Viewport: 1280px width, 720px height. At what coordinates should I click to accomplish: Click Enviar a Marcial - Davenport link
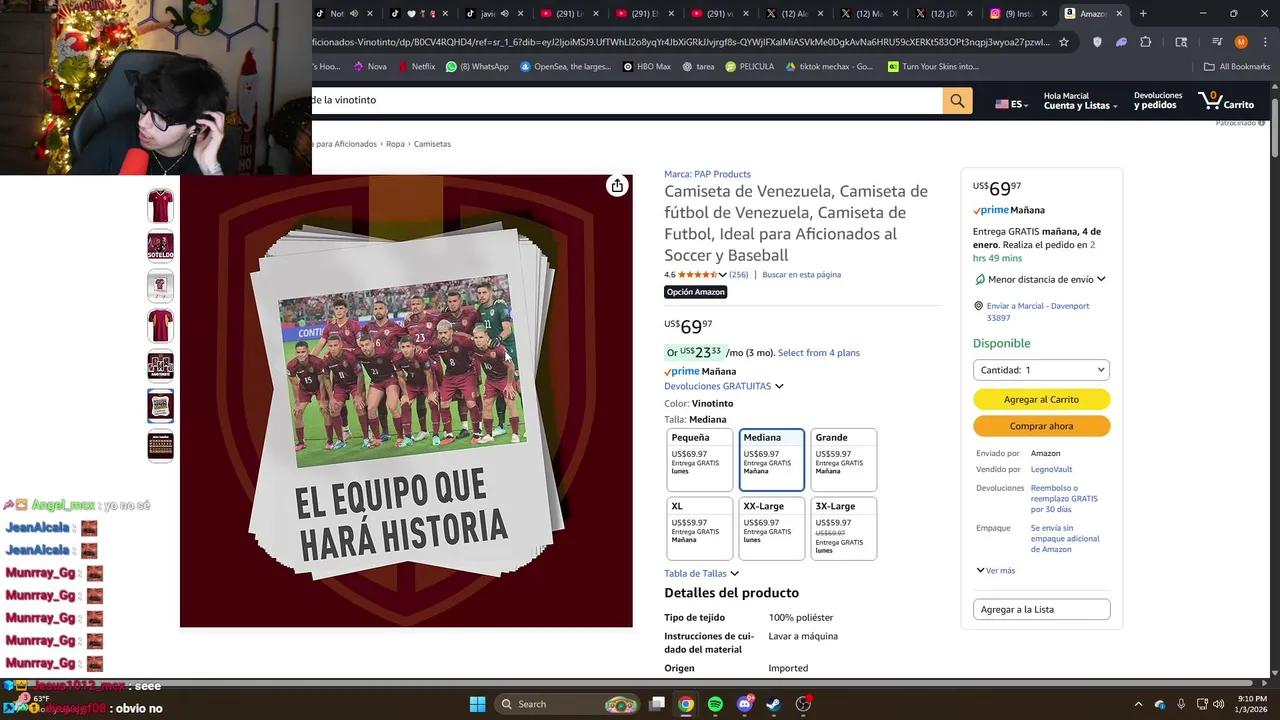tap(1037, 312)
